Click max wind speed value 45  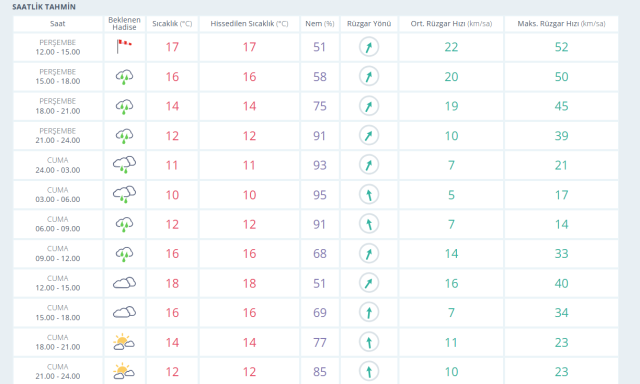(561, 106)
